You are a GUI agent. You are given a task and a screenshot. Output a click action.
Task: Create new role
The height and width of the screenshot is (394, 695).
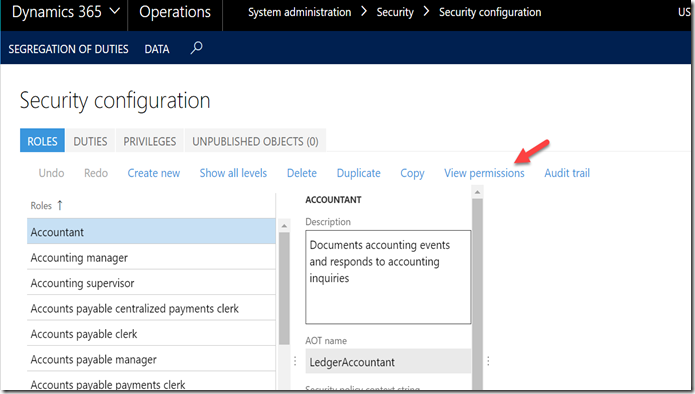154,173
